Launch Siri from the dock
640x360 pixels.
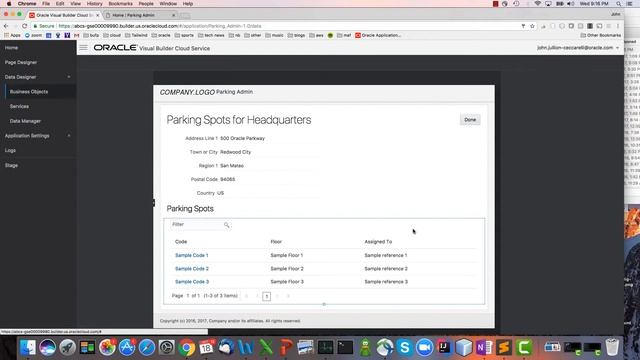click(47, 347)
